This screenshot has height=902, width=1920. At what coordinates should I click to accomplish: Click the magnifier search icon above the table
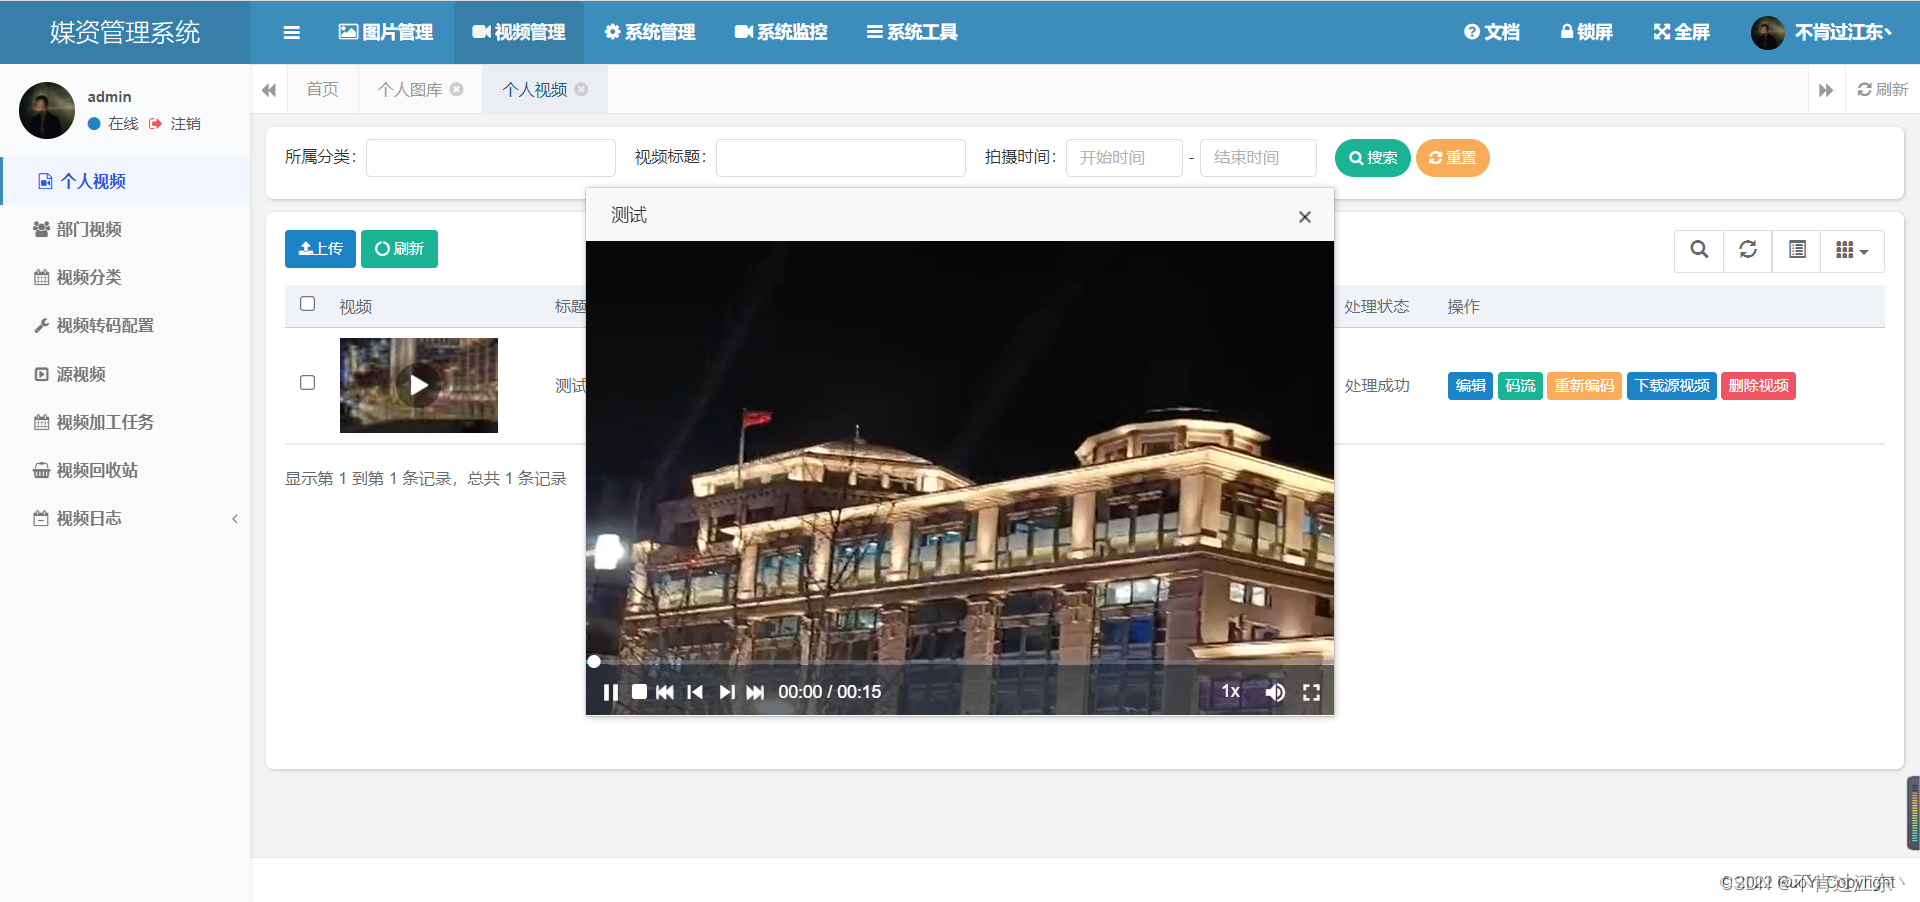pyautogui.click(x=1697, y=250)
